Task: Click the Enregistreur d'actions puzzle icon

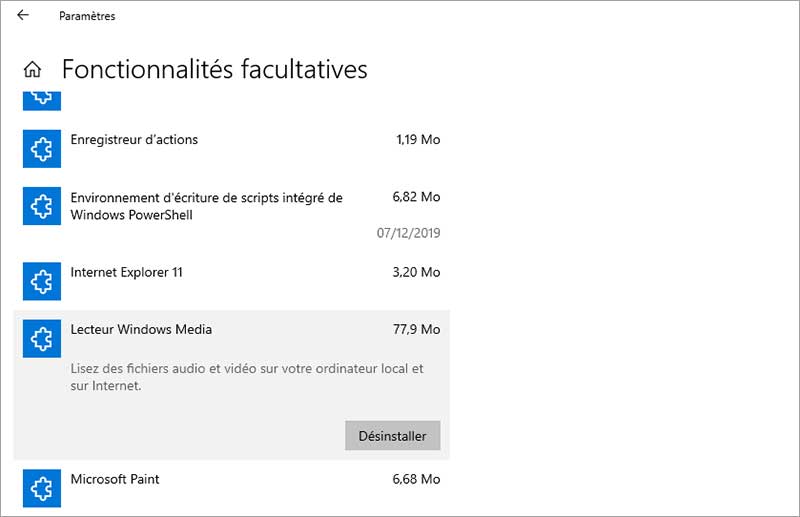Action: pyautogui.click(x=42, y=149)
